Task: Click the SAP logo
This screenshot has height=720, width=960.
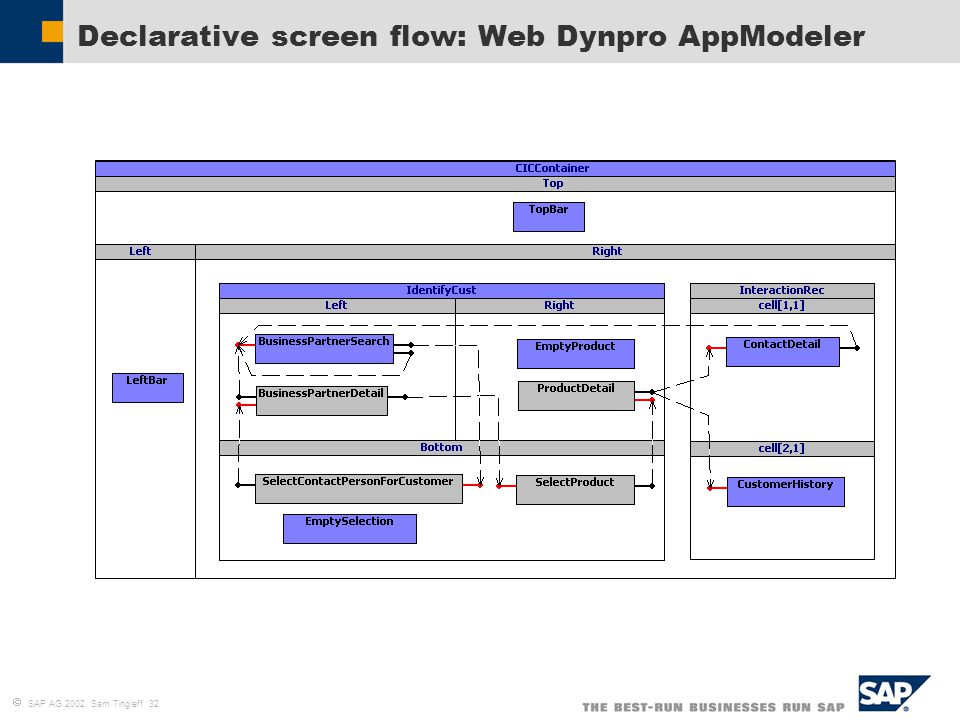Action: [894, 693]
